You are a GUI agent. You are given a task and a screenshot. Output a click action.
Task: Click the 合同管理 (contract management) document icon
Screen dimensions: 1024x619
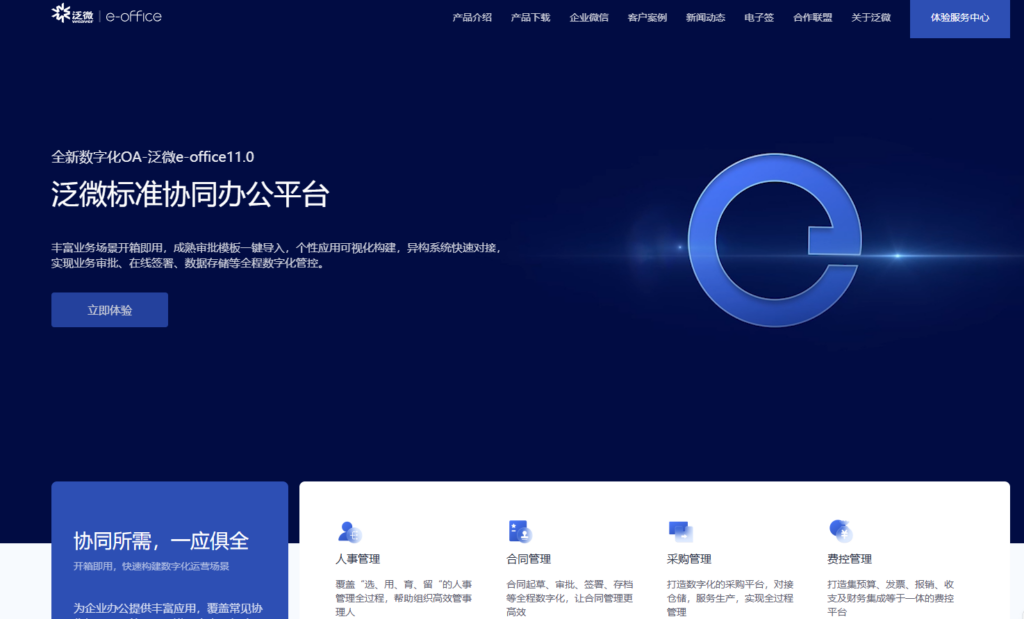518,530
